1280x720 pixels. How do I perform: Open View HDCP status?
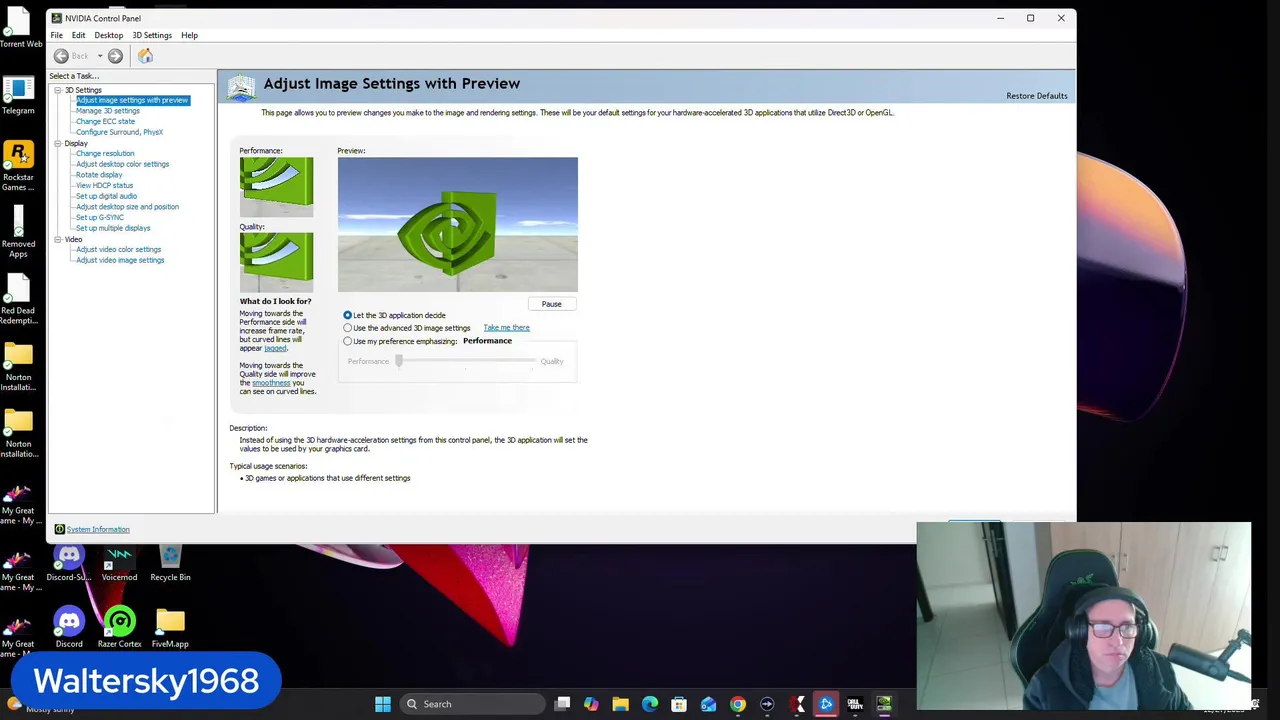[x=104, y=186]
